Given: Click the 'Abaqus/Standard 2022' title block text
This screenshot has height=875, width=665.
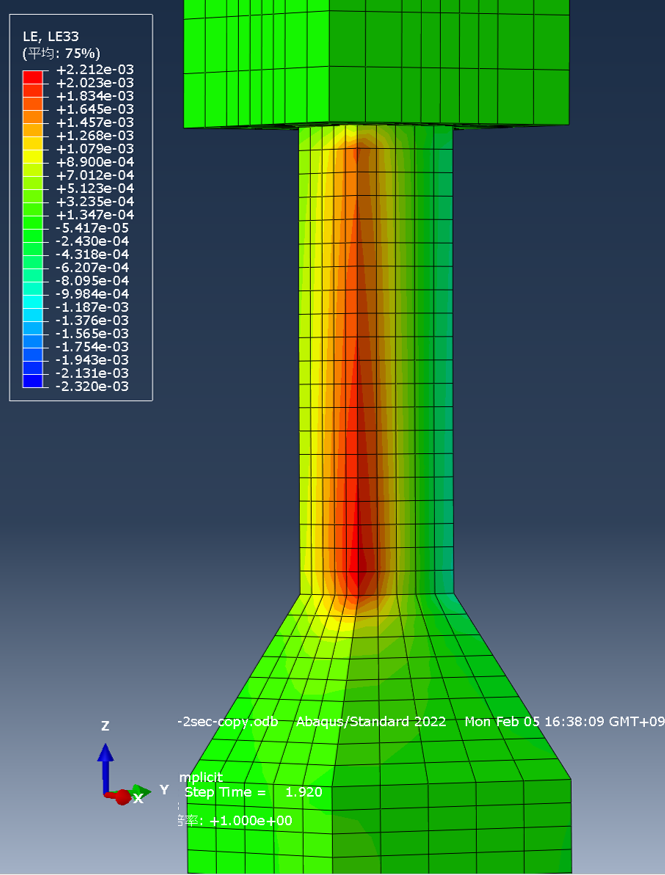Looking at the screenshot, I should coord(371,722).
